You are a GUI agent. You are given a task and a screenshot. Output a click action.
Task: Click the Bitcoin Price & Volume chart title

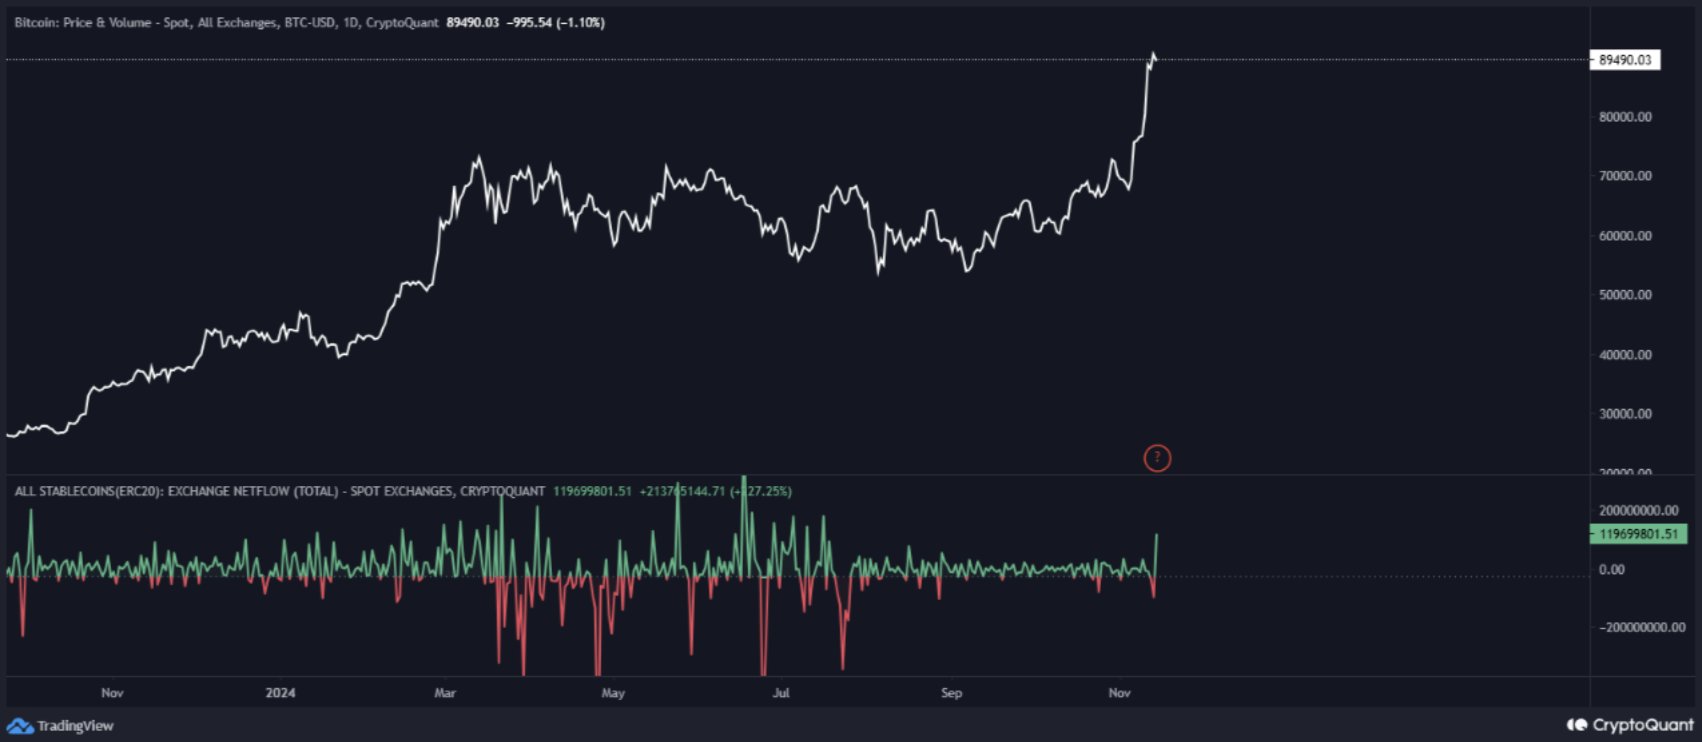click(x=226, y=22)
